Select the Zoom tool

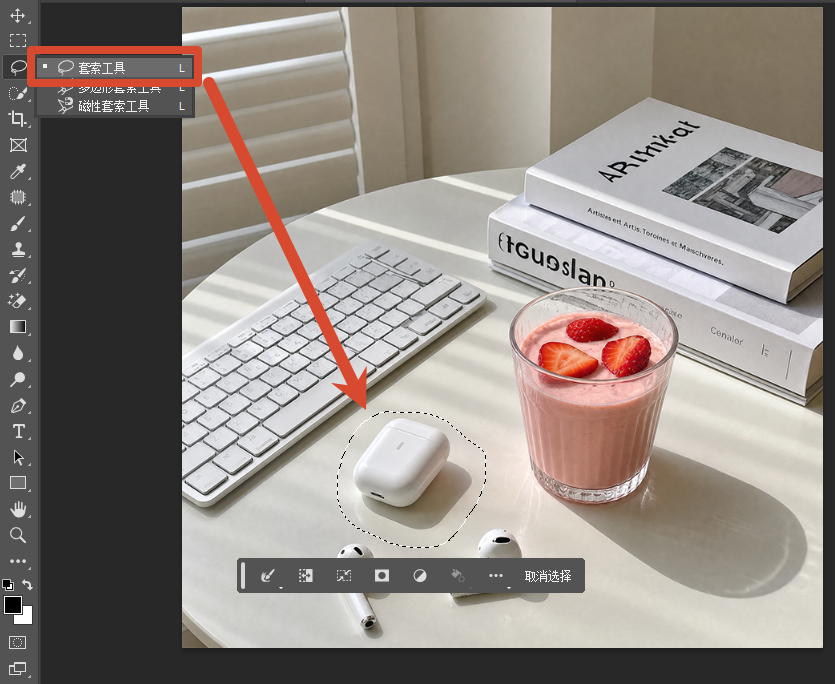[18, 535]
